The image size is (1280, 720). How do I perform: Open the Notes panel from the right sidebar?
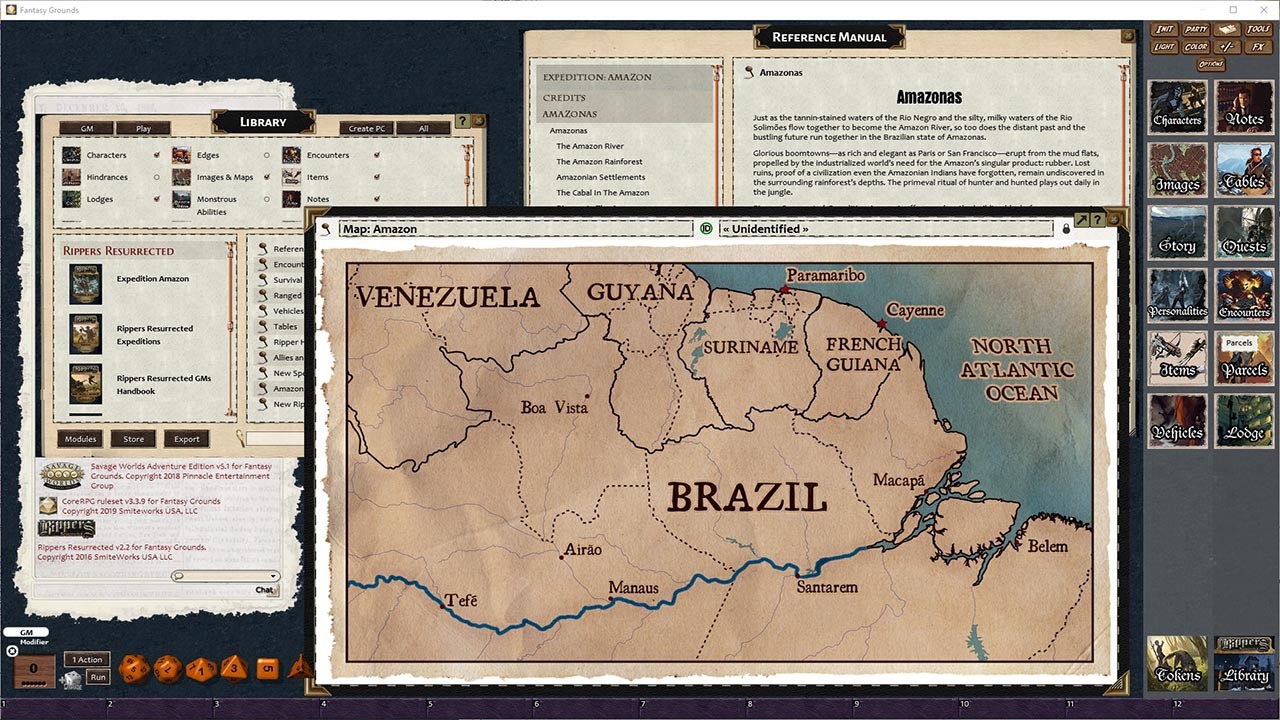[x=1243, y=107]
